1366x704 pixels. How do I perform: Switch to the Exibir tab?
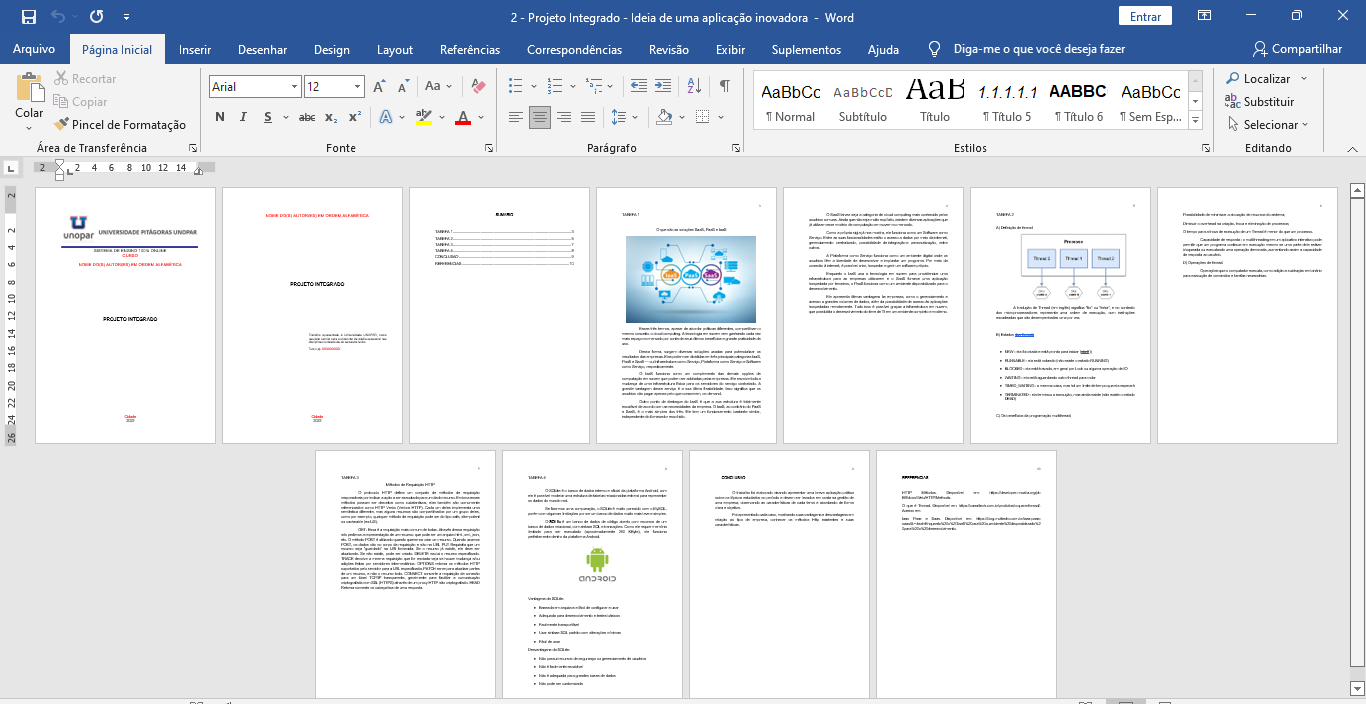731,49
